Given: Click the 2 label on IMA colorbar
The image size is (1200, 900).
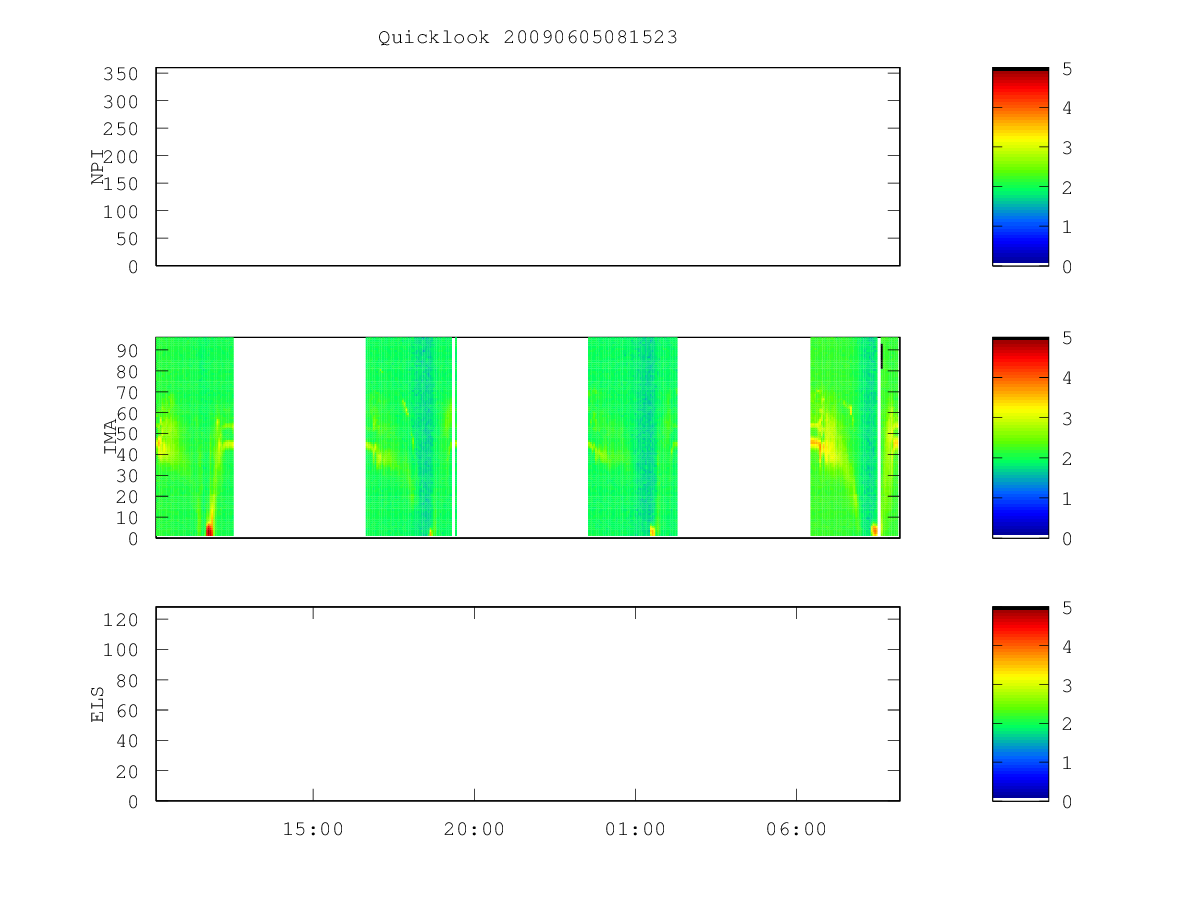Looking at the screenshot, I should coord(1068,458).
